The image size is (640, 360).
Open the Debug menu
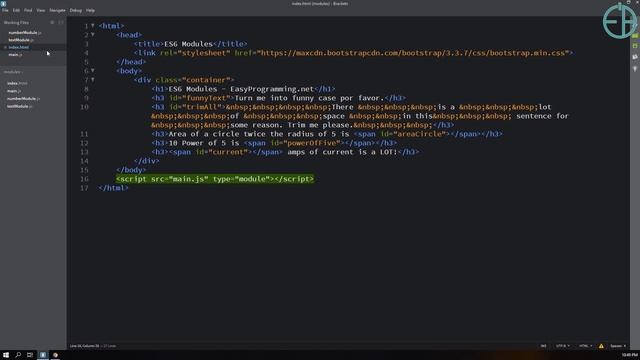pyautogui.click(x=76, y=10)
